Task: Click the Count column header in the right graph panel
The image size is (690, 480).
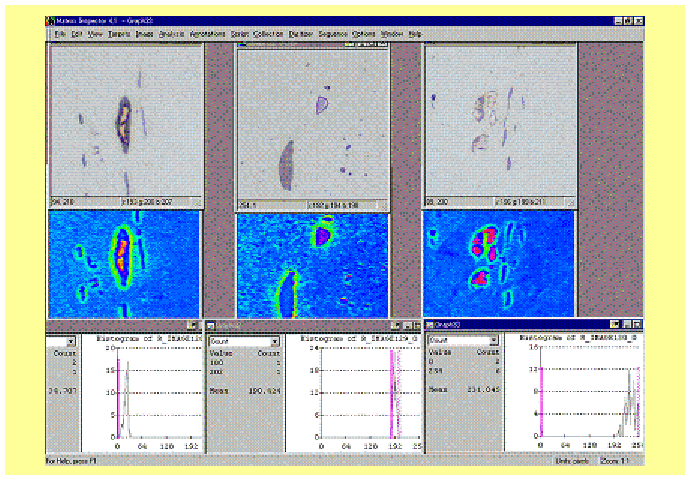Action: click(x=488, y=352)
